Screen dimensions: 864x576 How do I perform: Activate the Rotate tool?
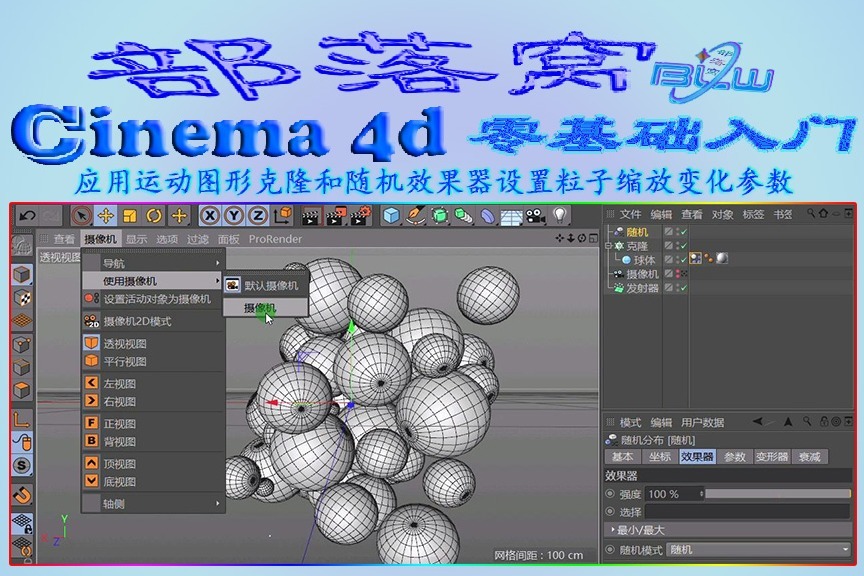pyautogui.click(x=154, y=216)
